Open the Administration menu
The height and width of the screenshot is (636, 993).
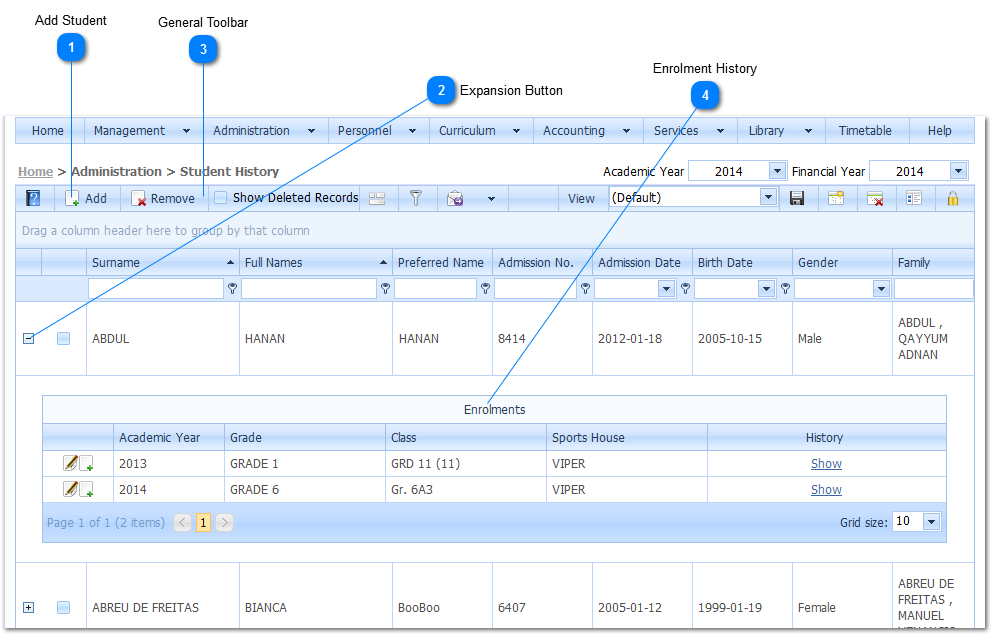point(263,131)
